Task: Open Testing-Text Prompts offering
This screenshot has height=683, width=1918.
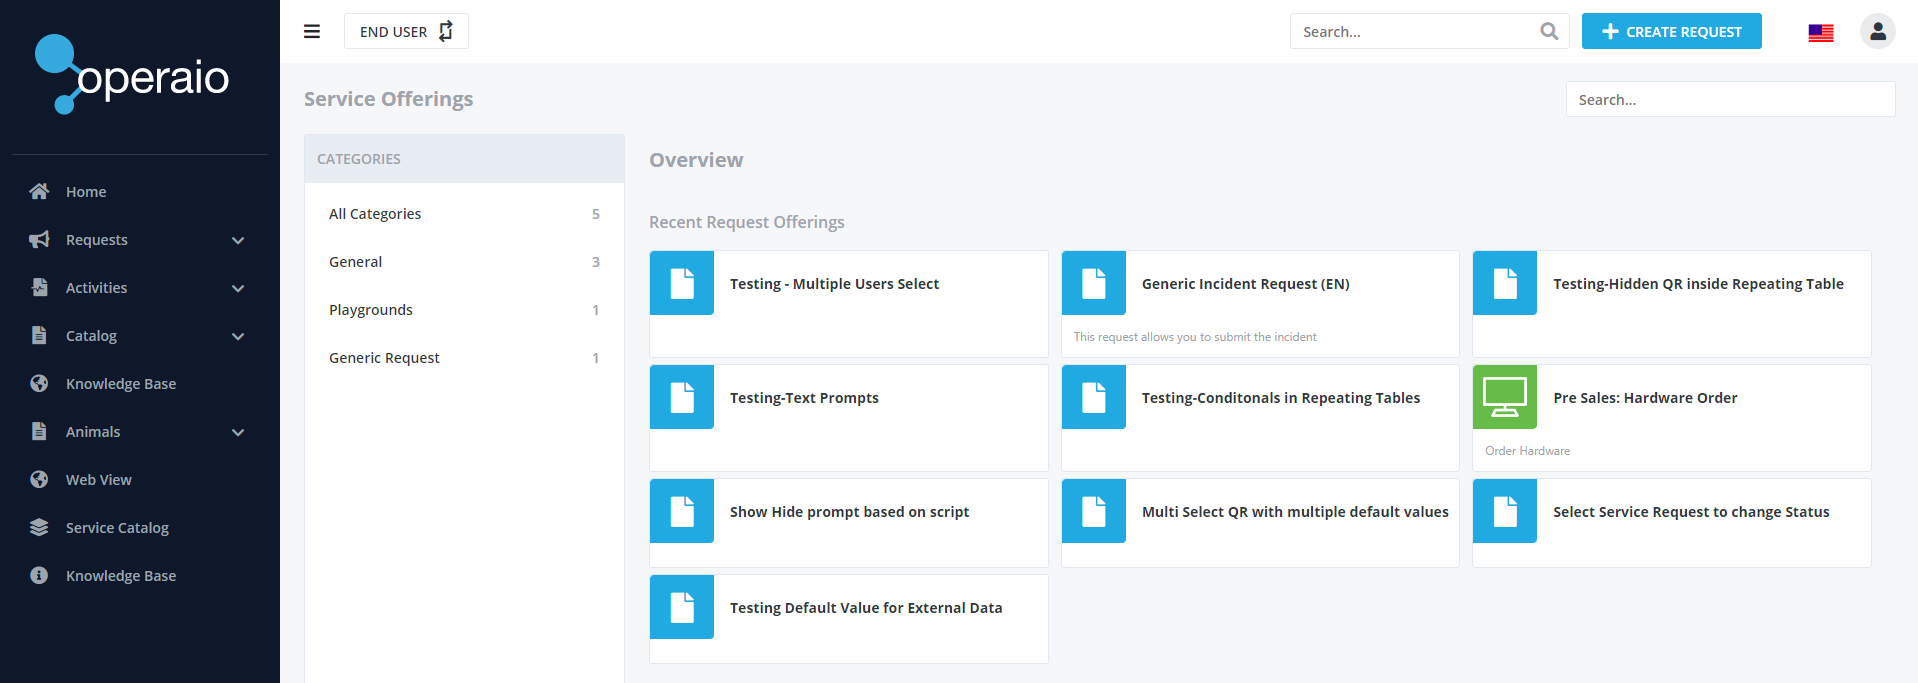Action: pos(804,398)
